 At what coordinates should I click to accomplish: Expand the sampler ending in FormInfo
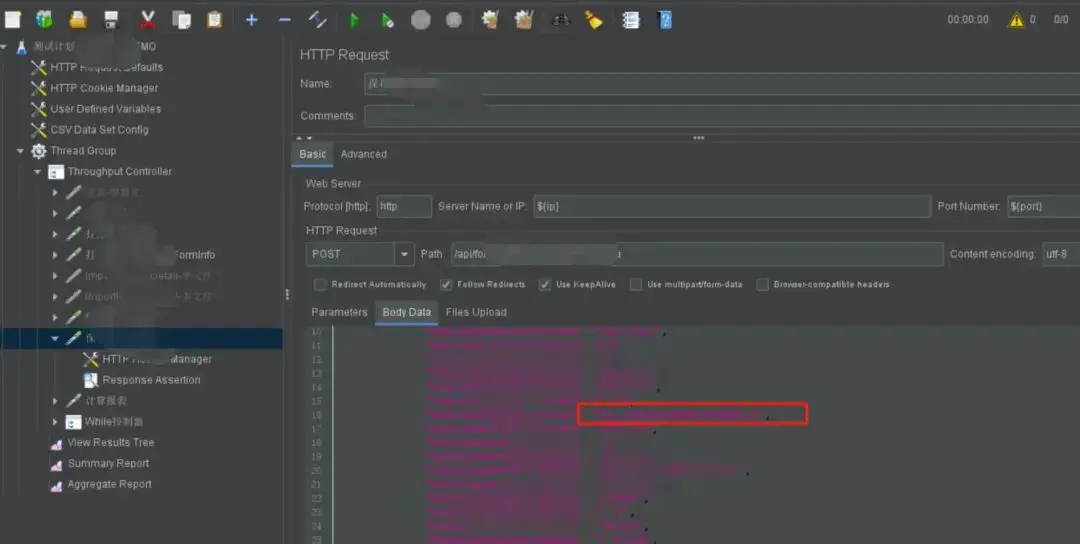[x=55, y=255]
